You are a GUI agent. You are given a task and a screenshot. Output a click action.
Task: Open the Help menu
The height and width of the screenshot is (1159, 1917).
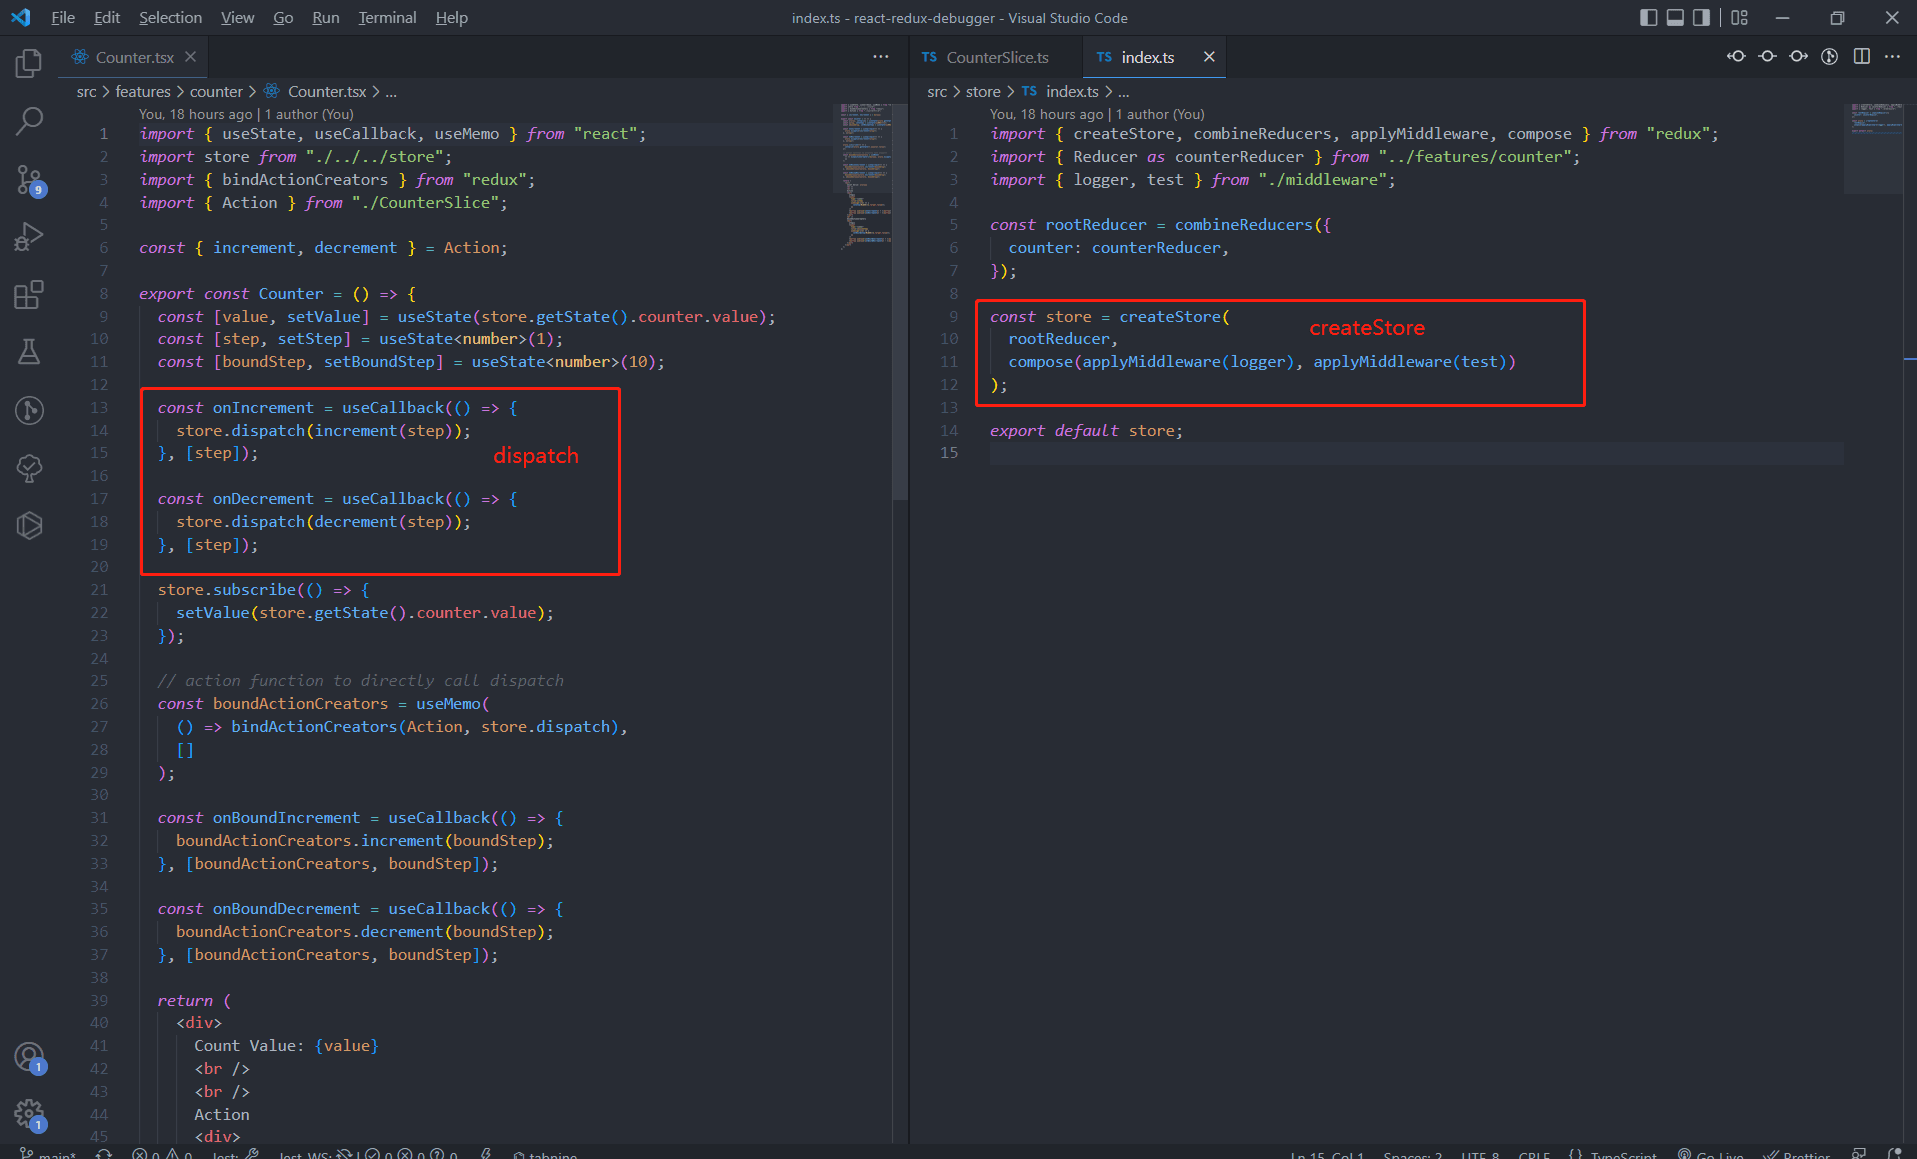[451, 18]
